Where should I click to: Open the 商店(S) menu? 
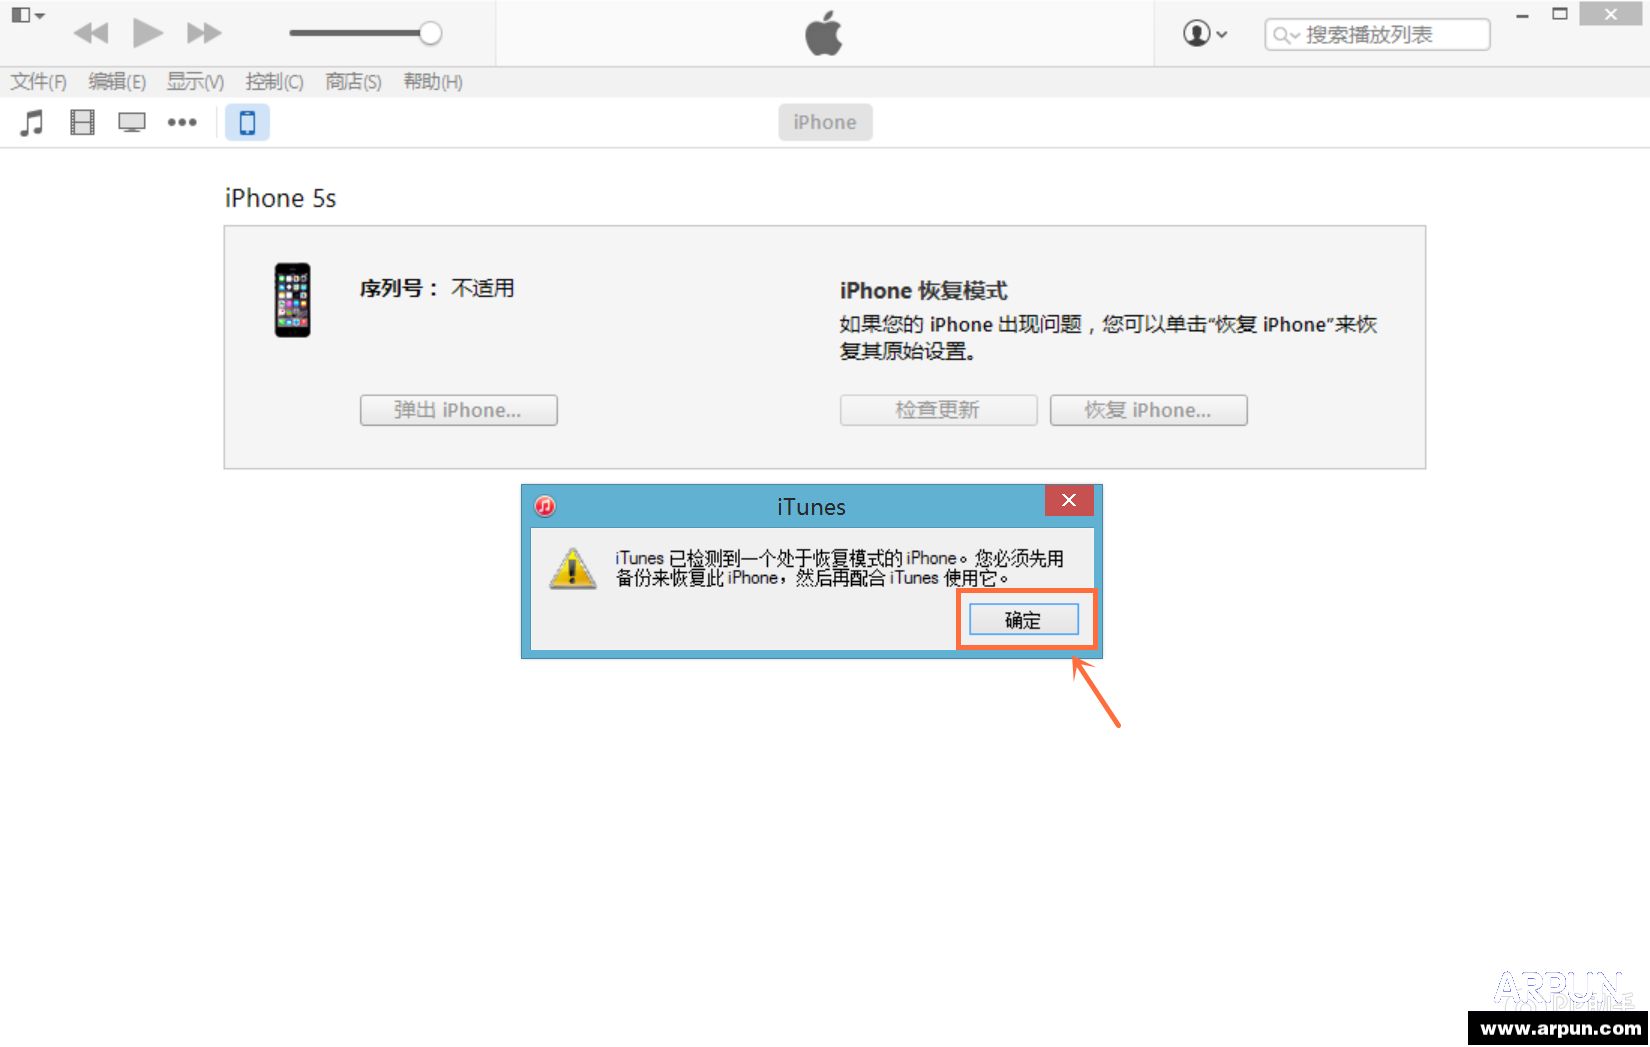pyautogui.click(x=351, y=82)
